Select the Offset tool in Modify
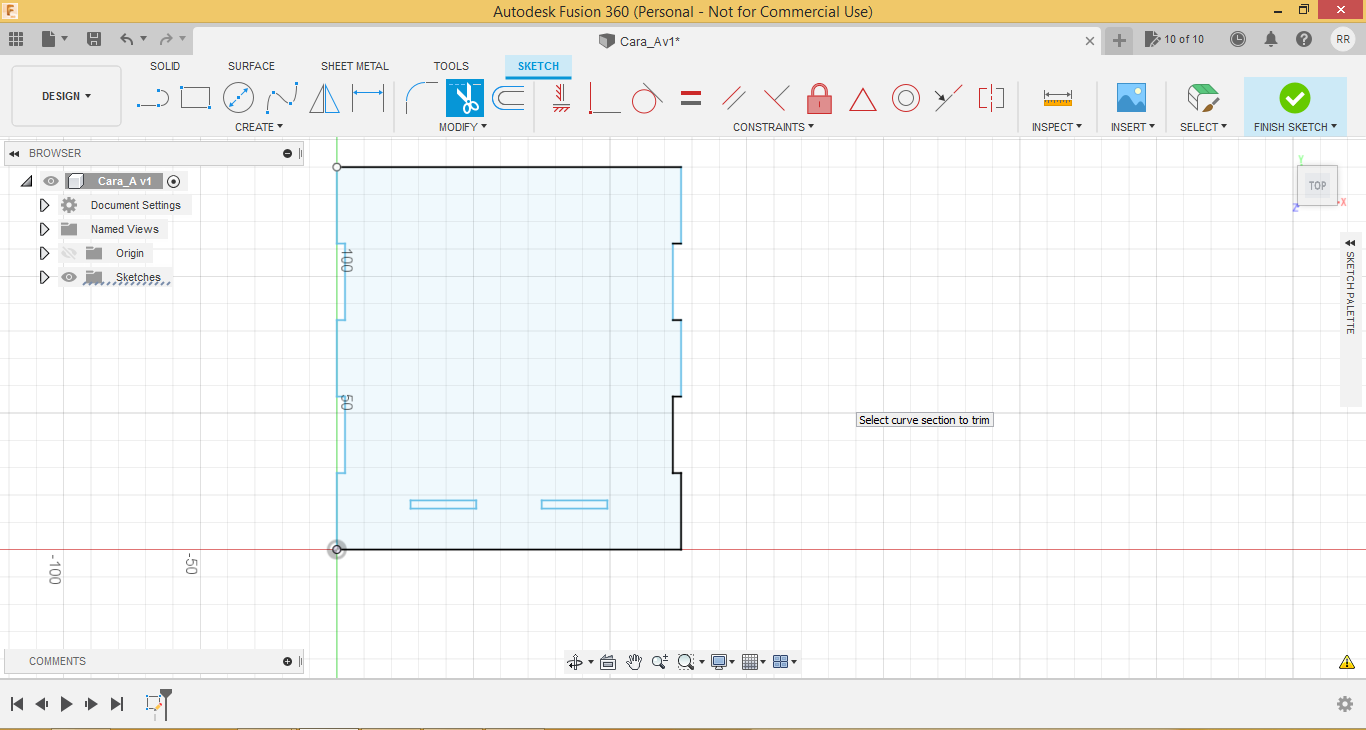 point(508,98)
